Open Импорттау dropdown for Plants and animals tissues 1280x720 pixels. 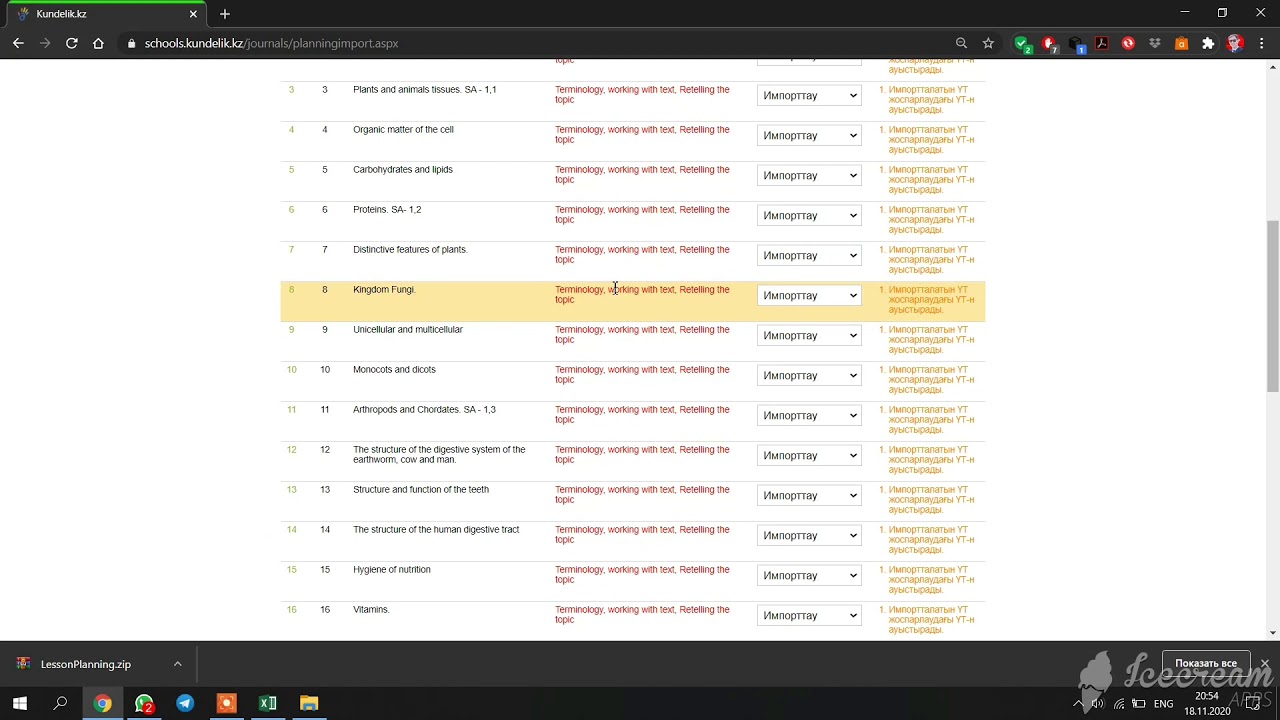pyautogui.click(x=809, y=95)
